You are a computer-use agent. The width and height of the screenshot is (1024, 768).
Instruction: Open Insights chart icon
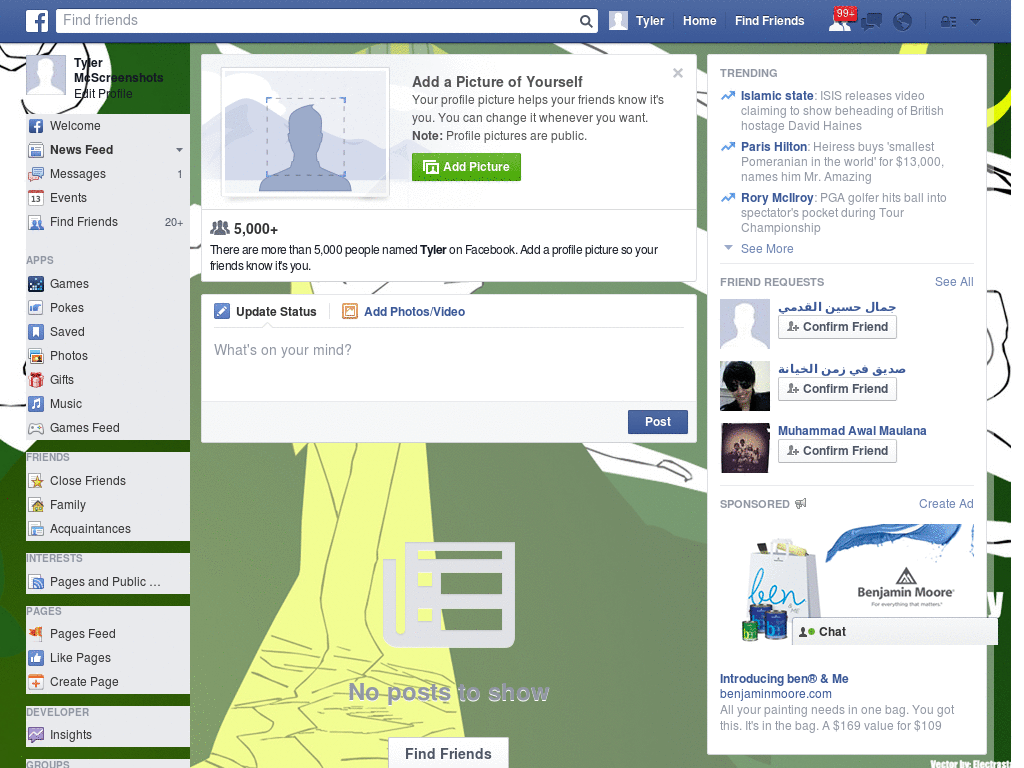[36, 735]
